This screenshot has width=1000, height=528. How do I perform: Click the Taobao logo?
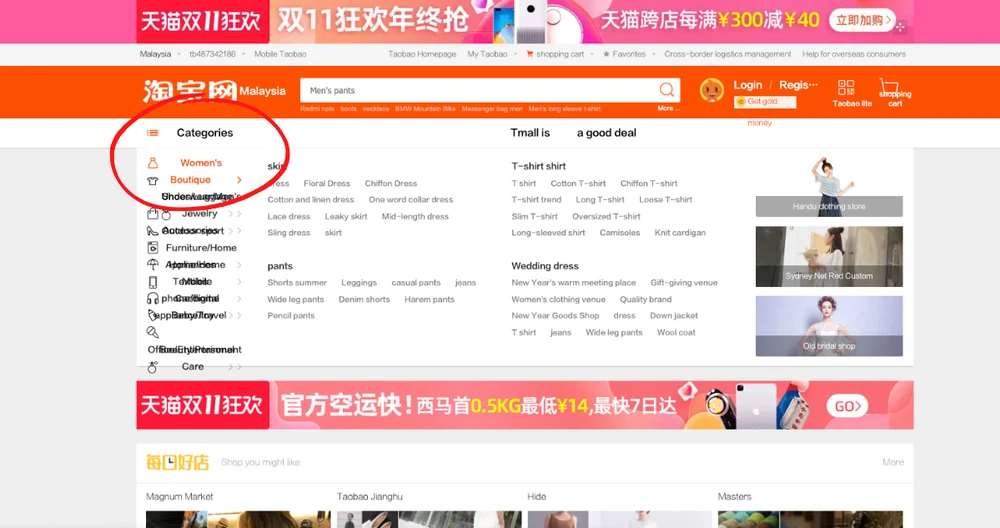189,91
